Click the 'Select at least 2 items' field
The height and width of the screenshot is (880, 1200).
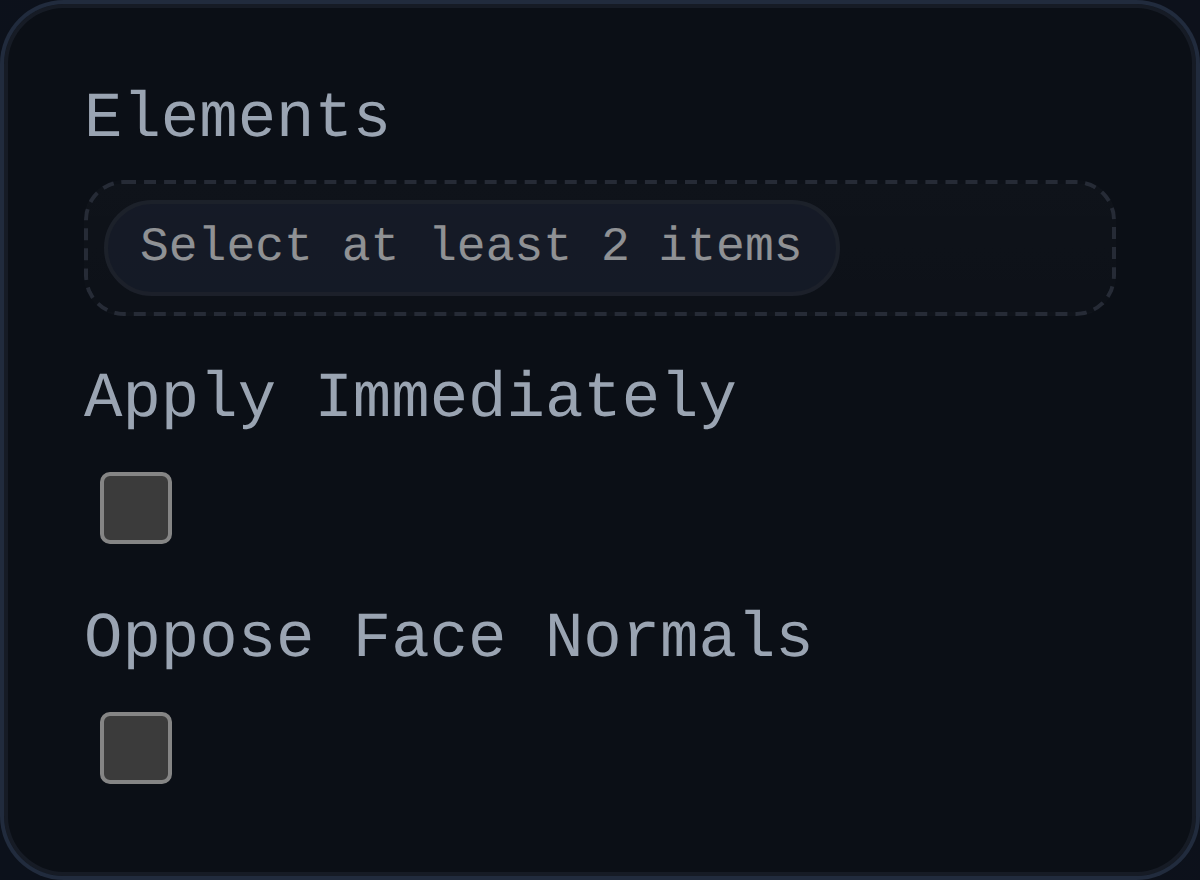click(x=470, y=246)
